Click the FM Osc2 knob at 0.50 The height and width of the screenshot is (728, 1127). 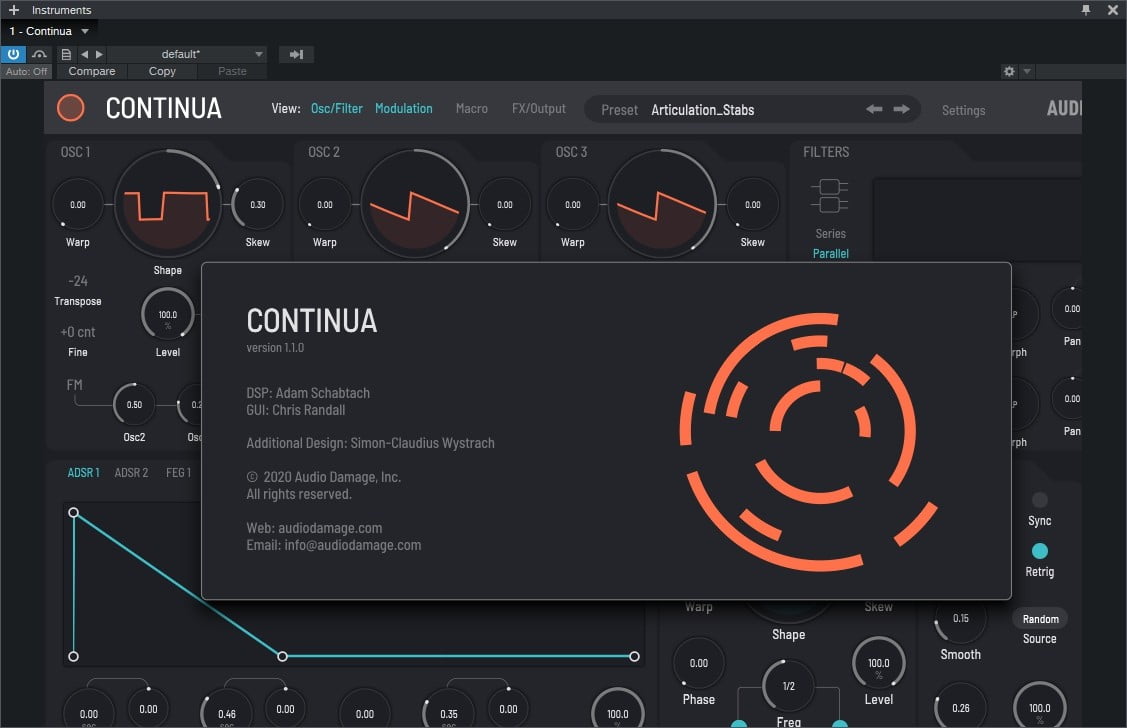click(134, 405)
